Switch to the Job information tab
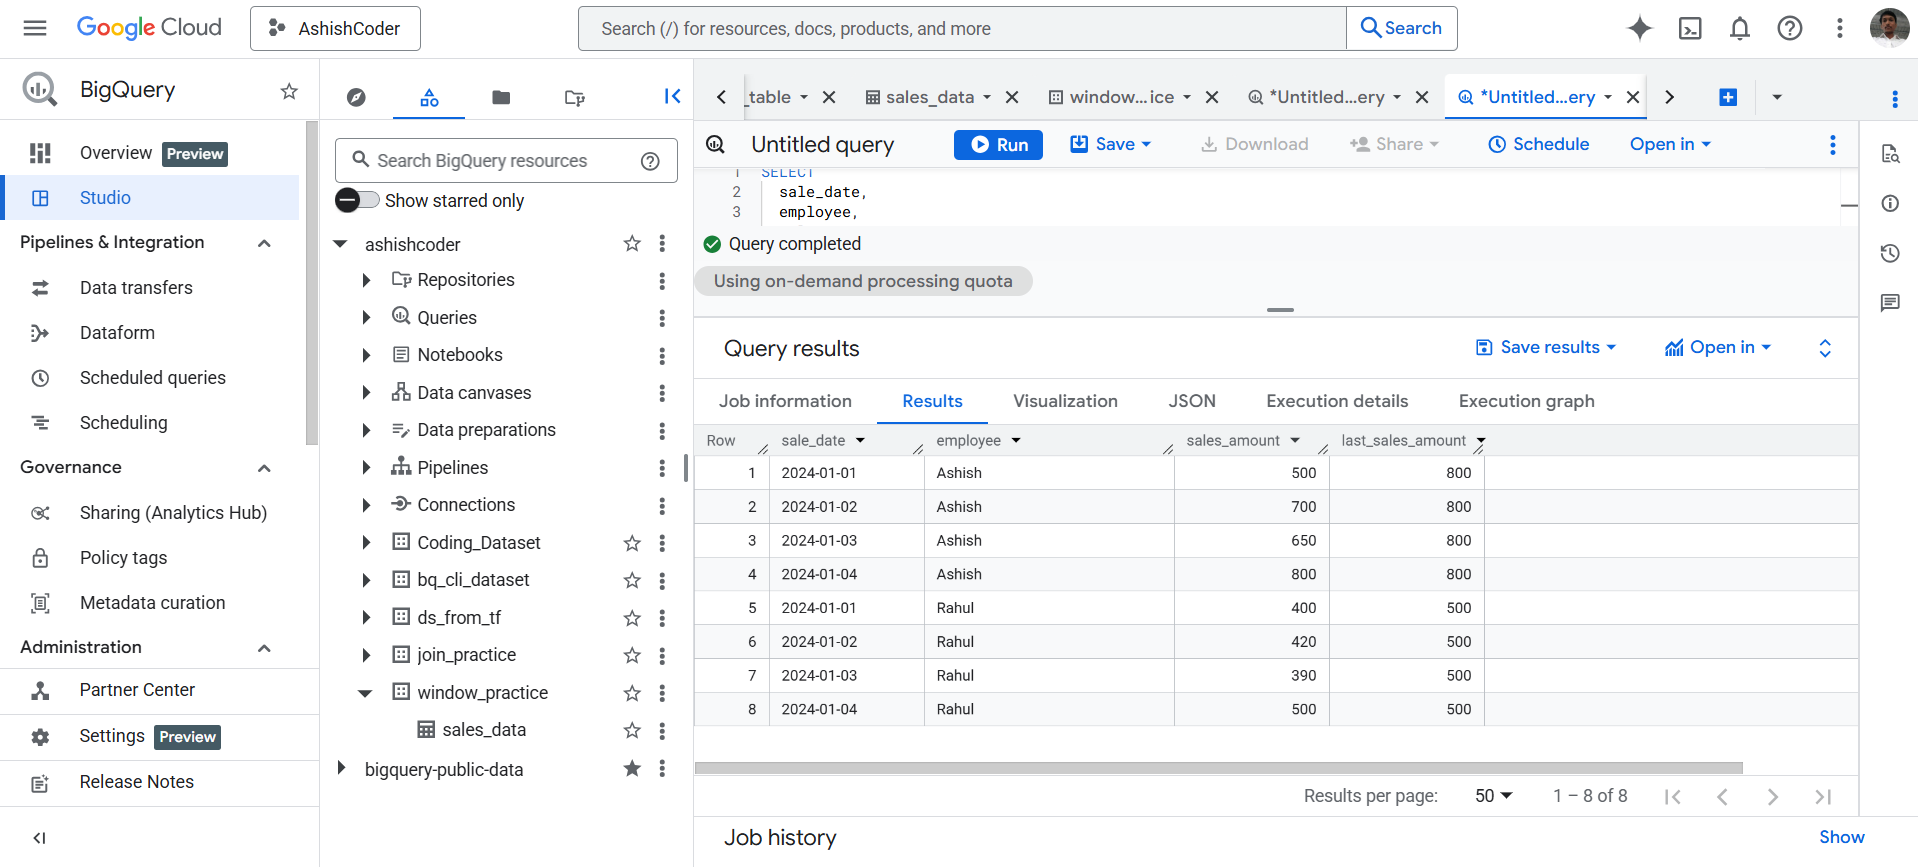The height and width of the screenshot is (867, 1918). pyautogui.click(x=785, y=401)
